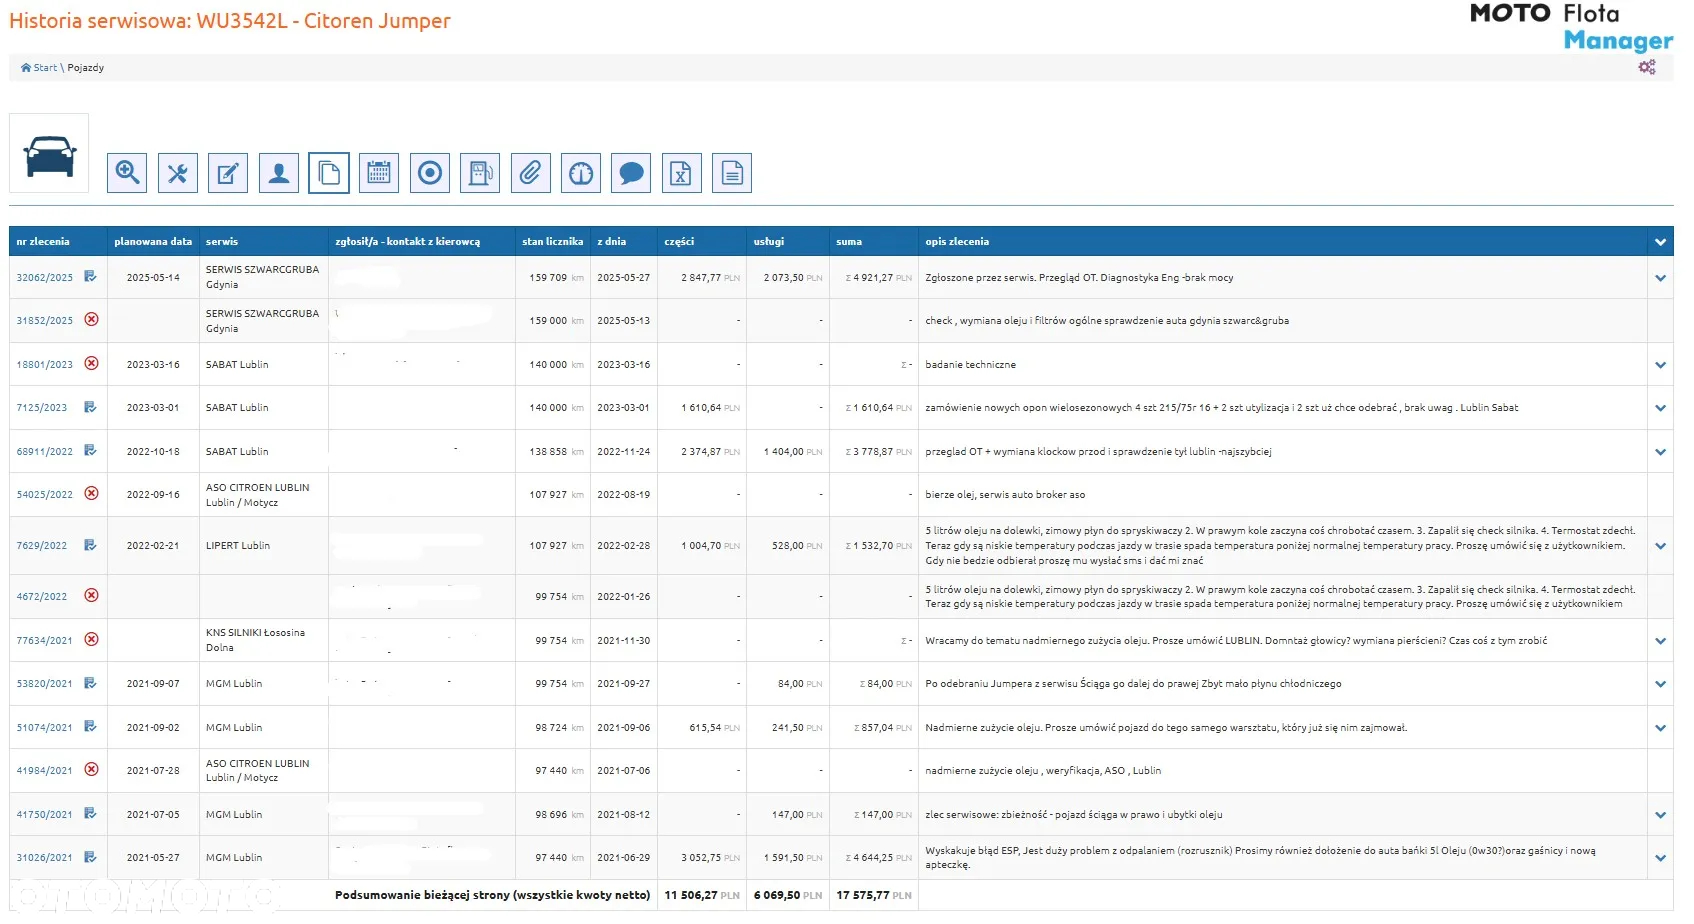Click red cancelled icon beside order 77634/2021
The height and width of the screenshot is (924, 1694).
click(x=91, y=639)
